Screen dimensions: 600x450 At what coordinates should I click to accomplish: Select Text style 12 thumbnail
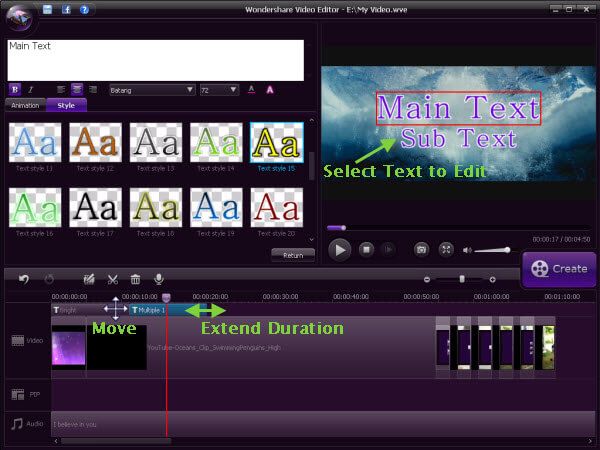pos(95,143)
